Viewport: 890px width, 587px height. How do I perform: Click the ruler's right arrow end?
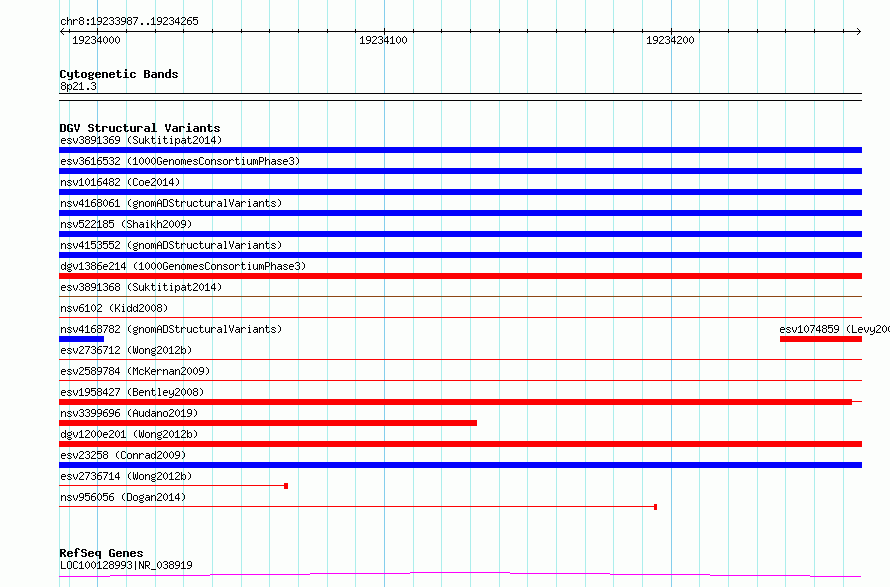pyautogui.click(x=859, y=32)
